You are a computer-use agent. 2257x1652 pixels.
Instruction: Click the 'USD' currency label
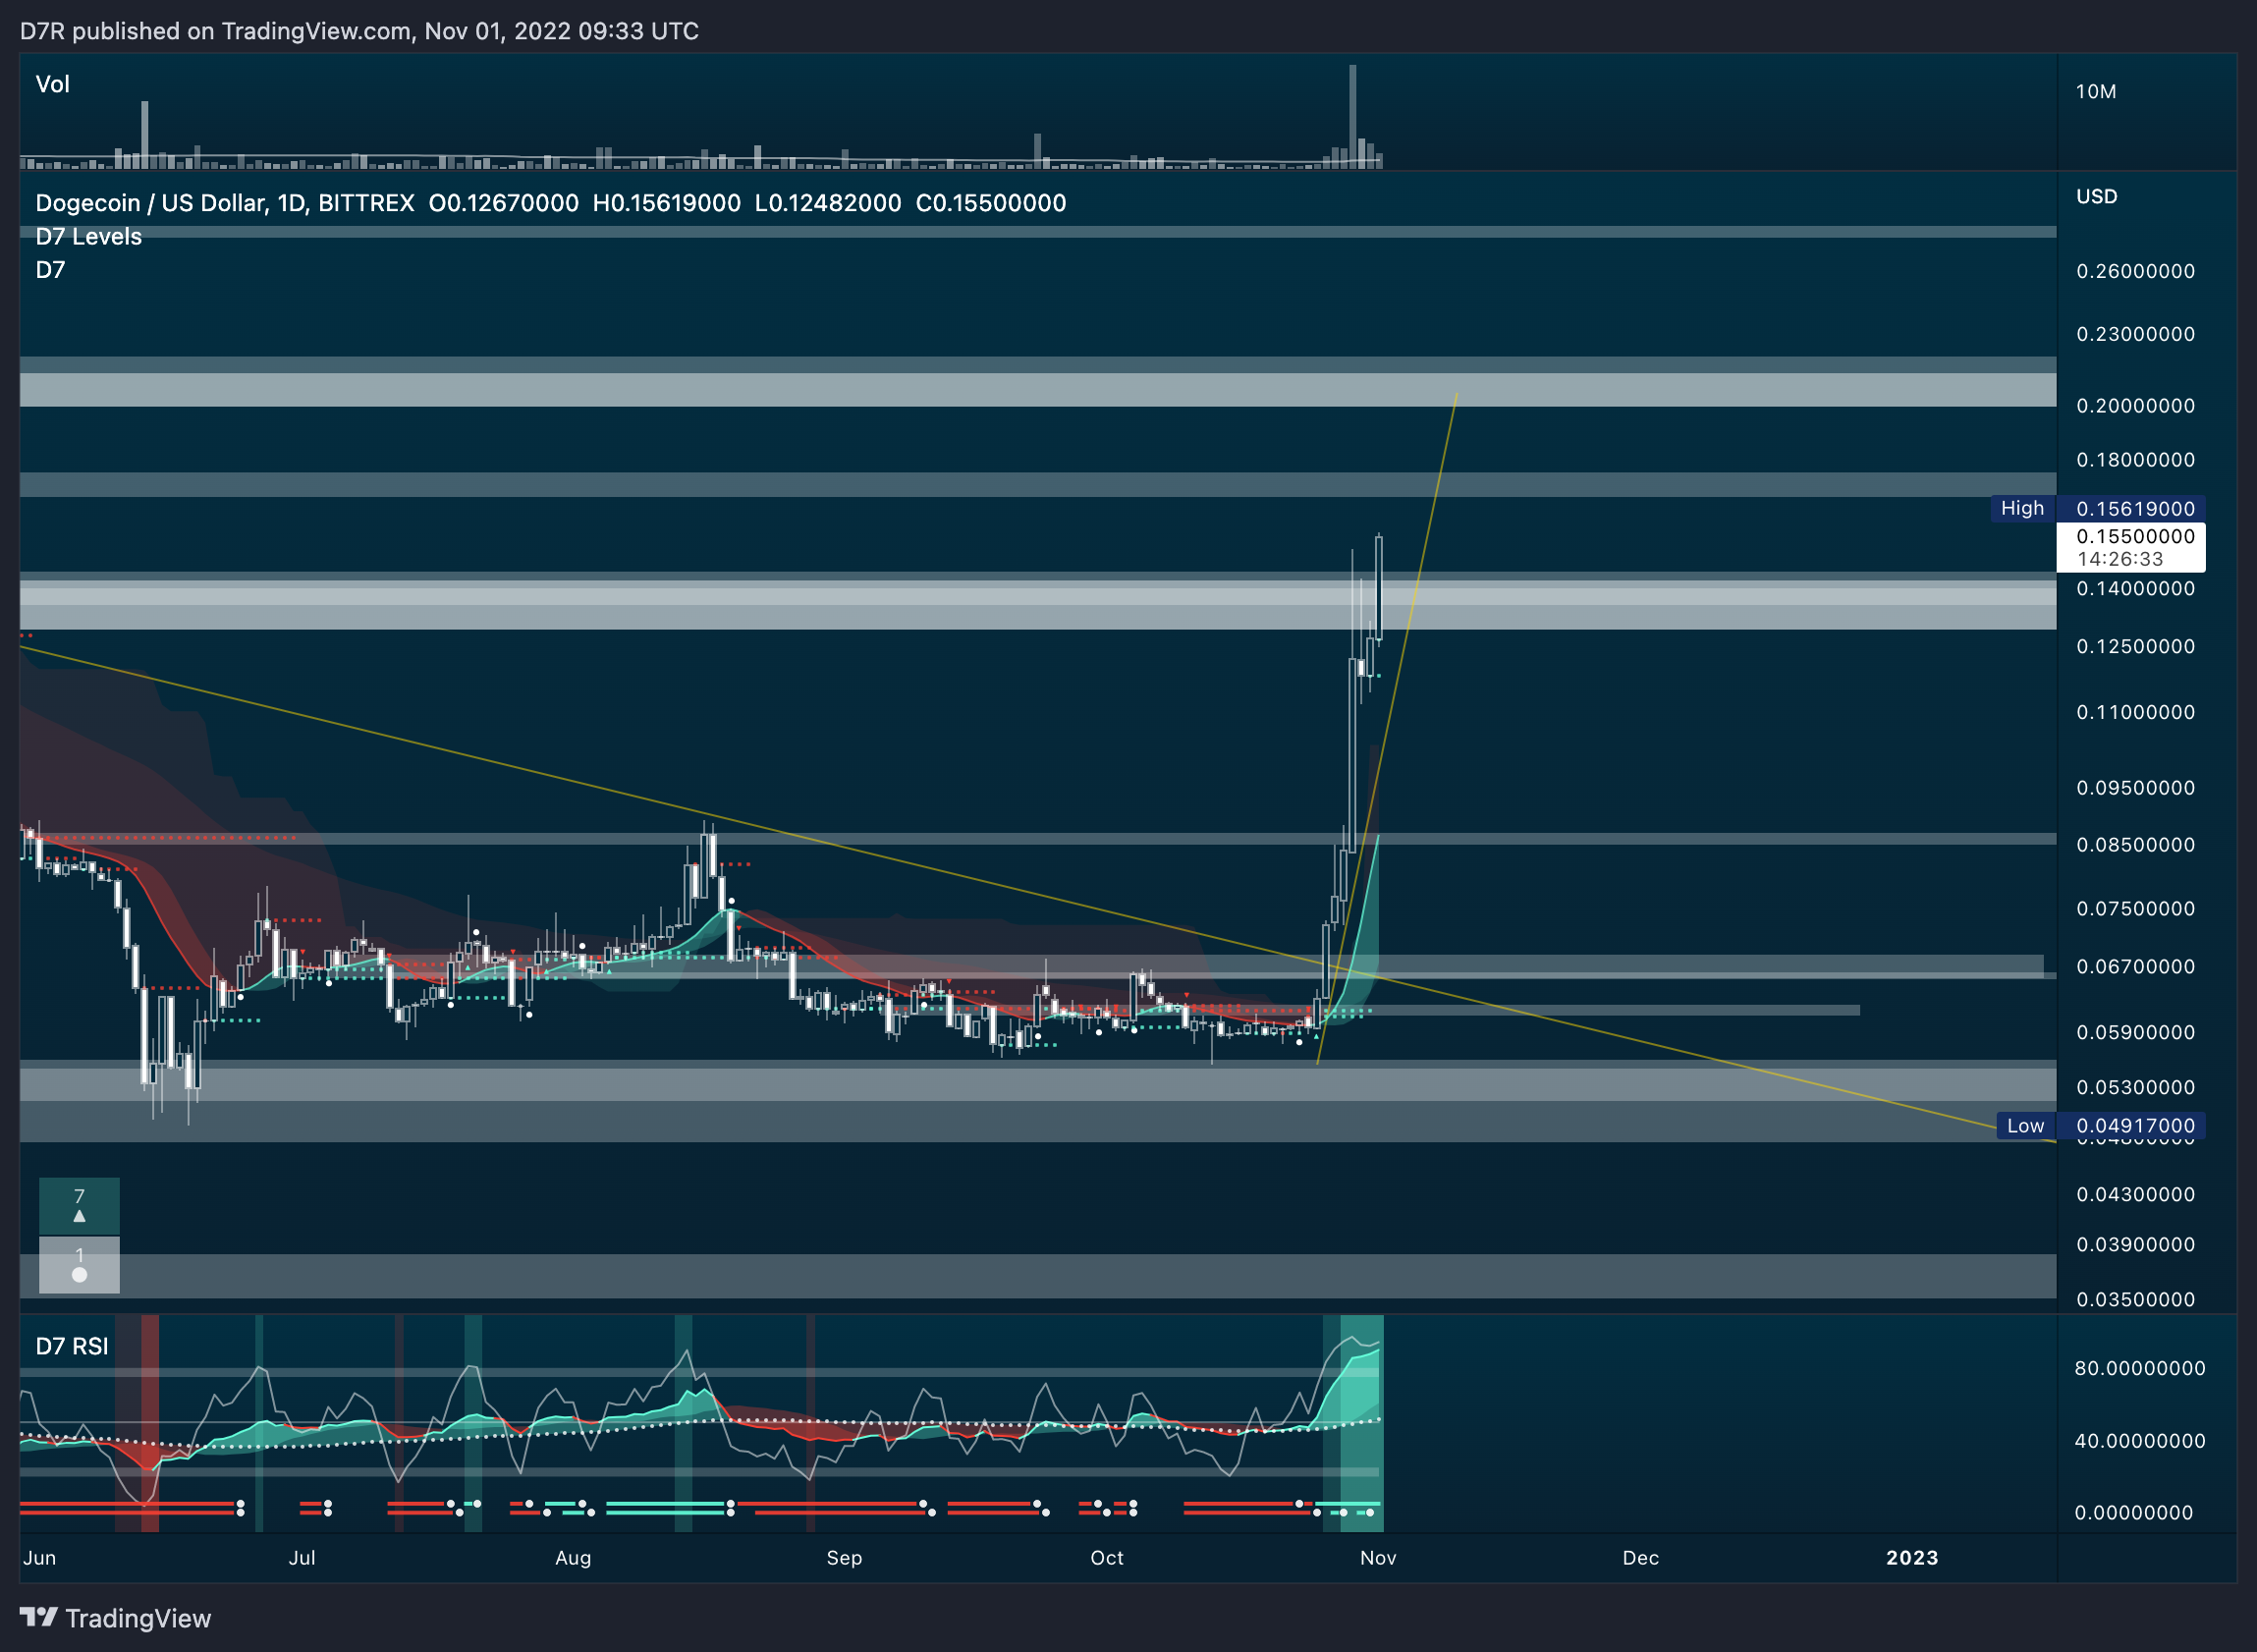point(2096,197)
